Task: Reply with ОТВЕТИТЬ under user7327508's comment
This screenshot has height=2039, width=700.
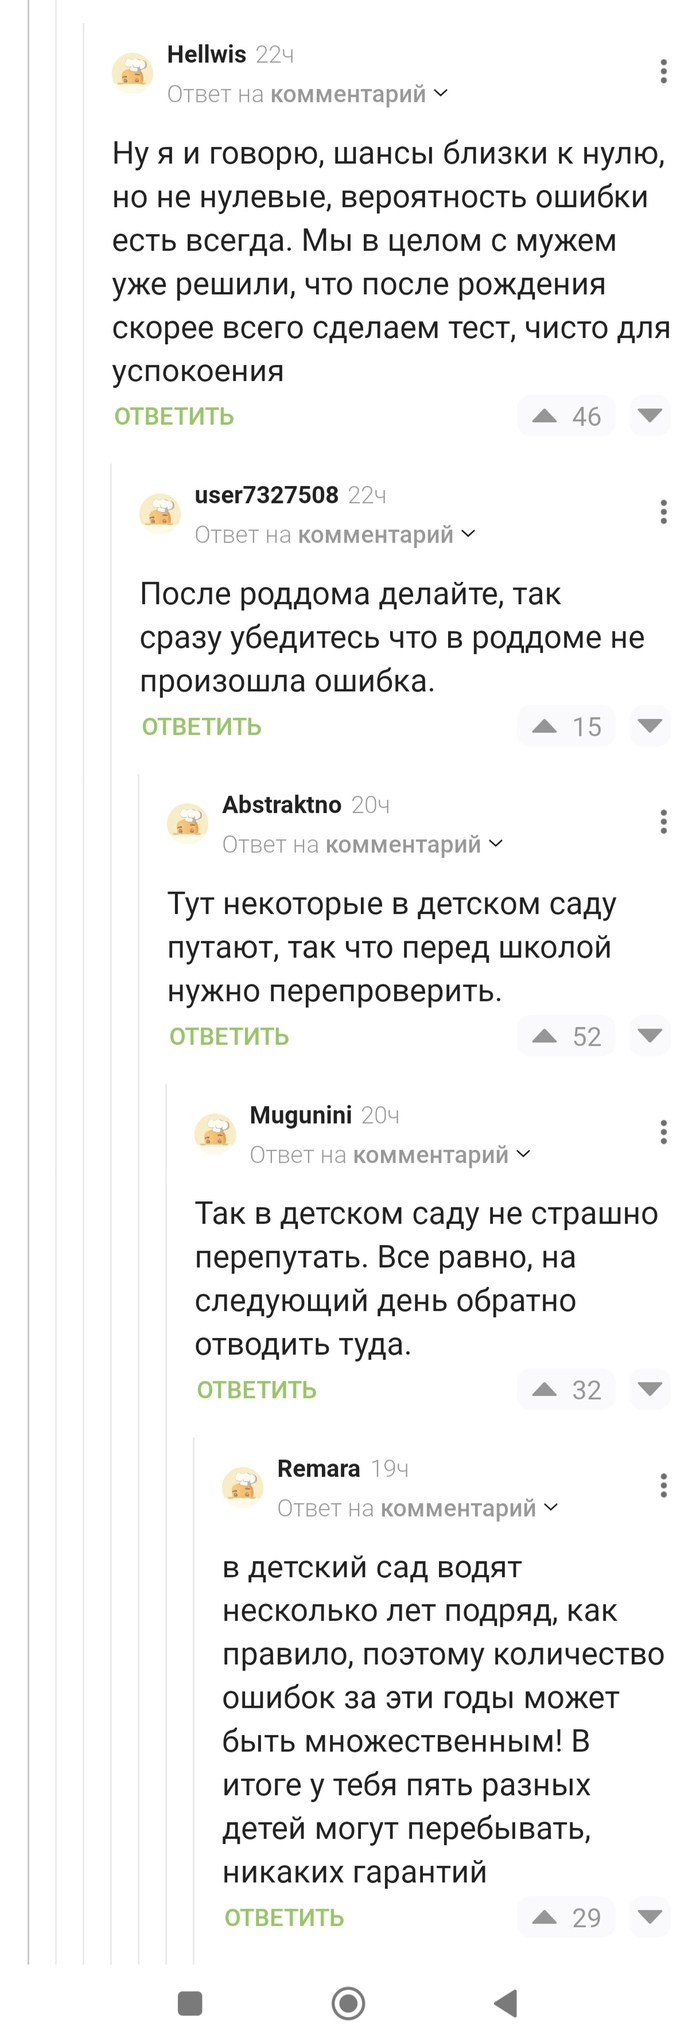Action: 198,726
